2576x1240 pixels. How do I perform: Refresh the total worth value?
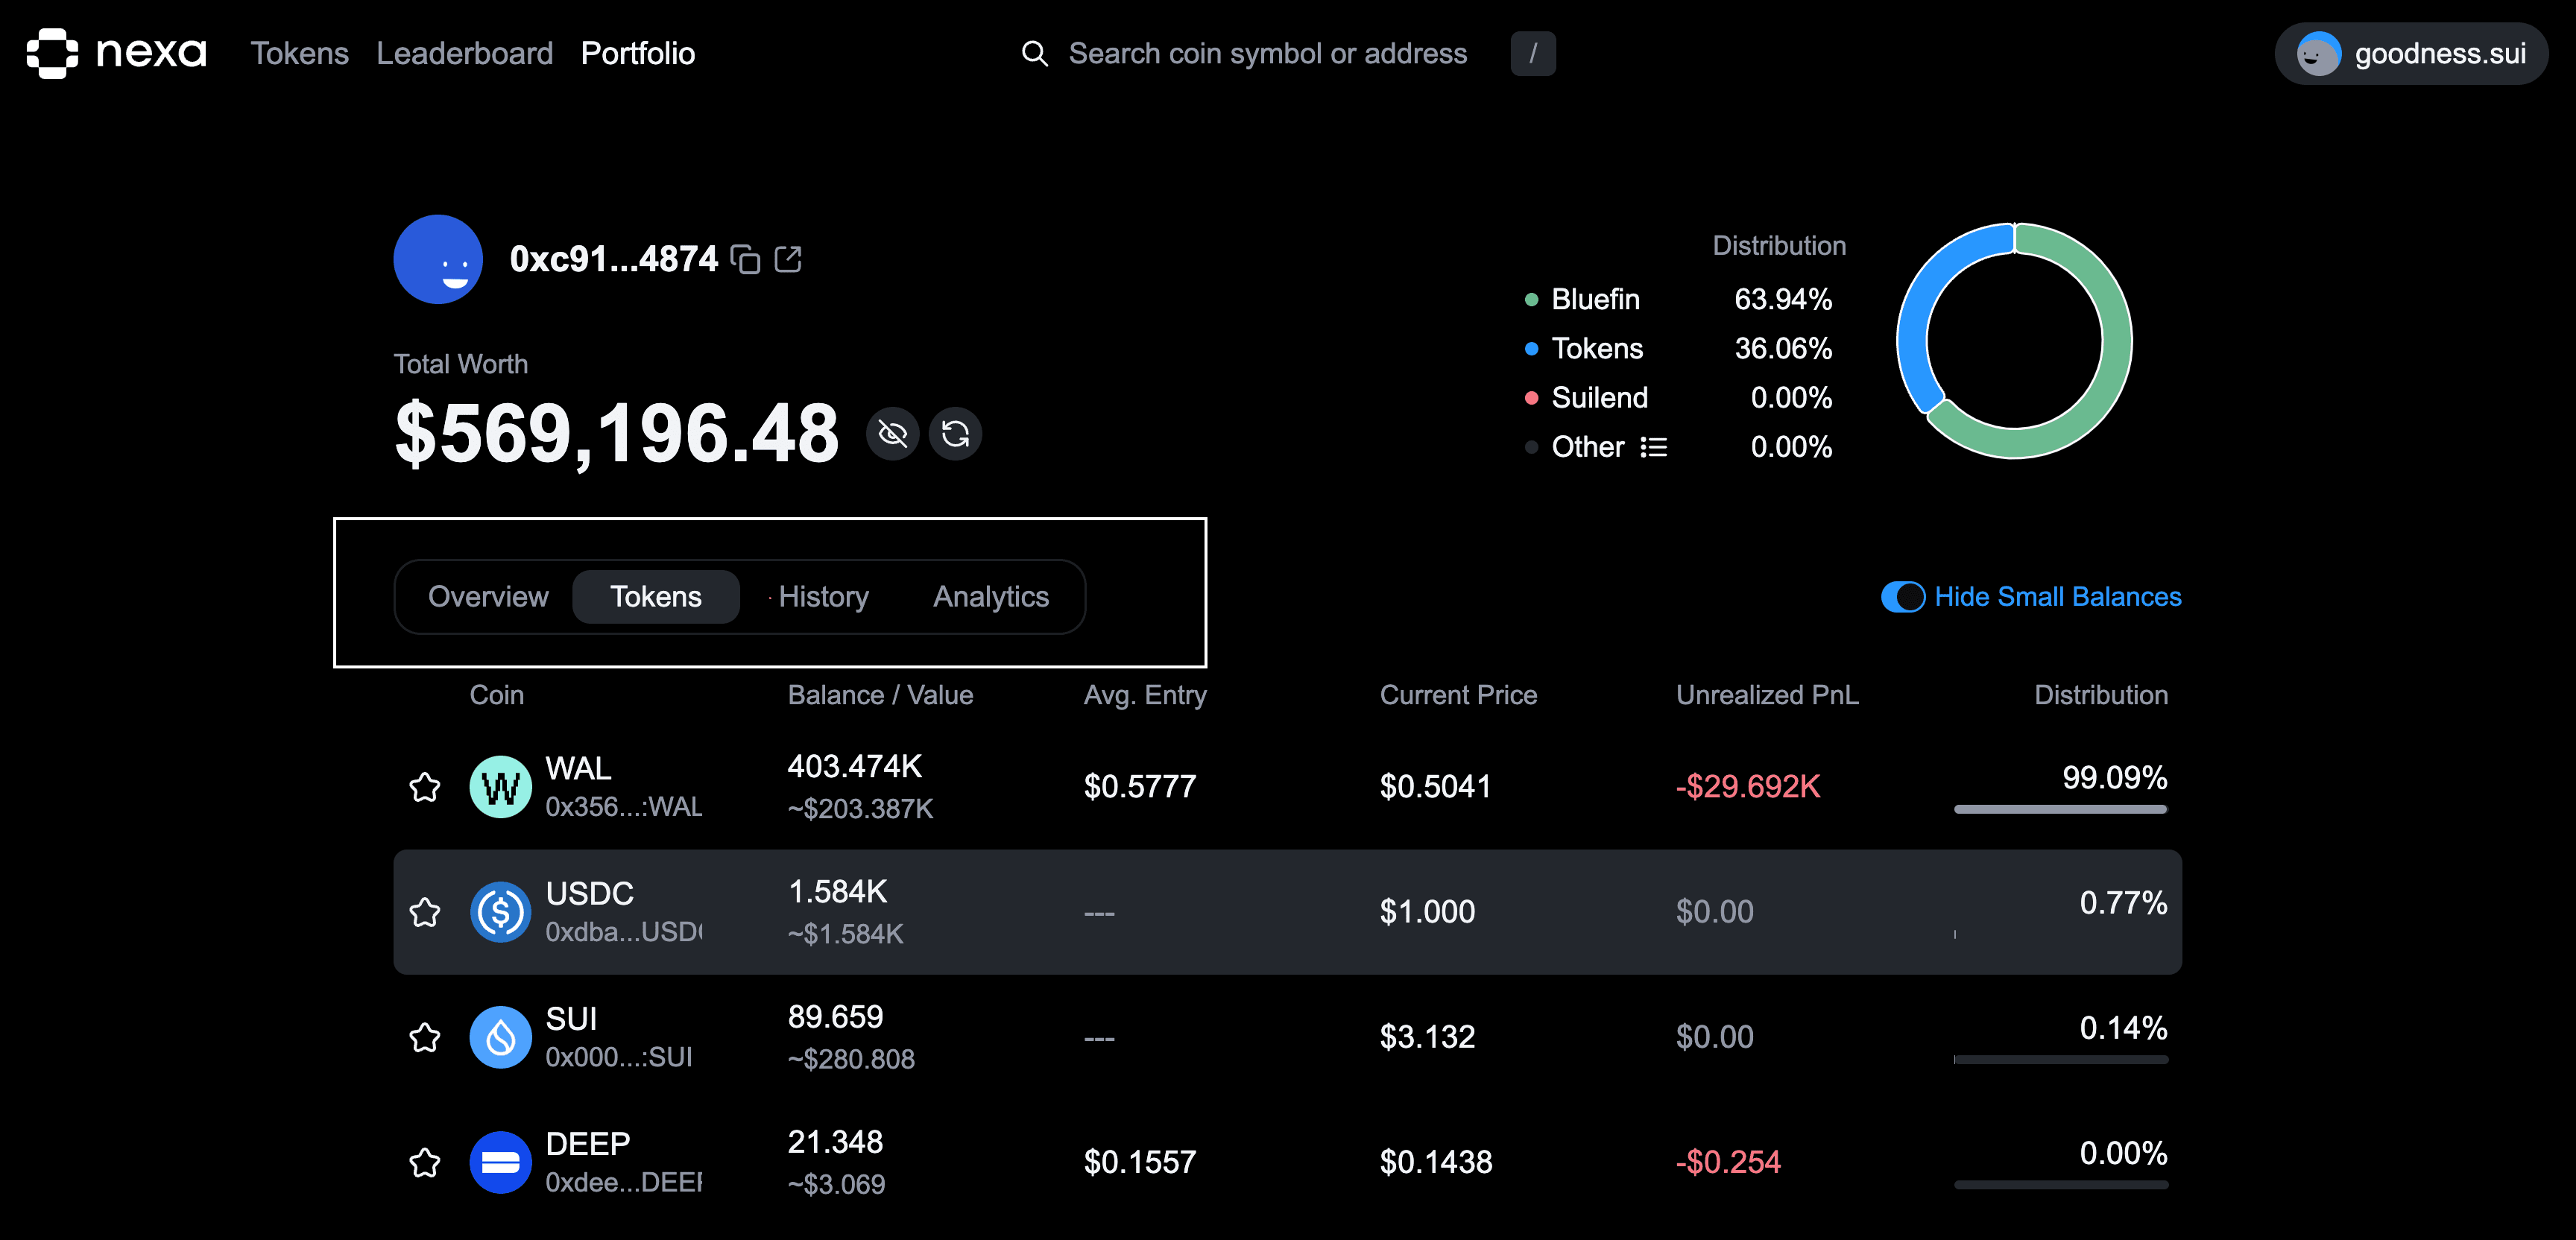(x=955, y=433)
